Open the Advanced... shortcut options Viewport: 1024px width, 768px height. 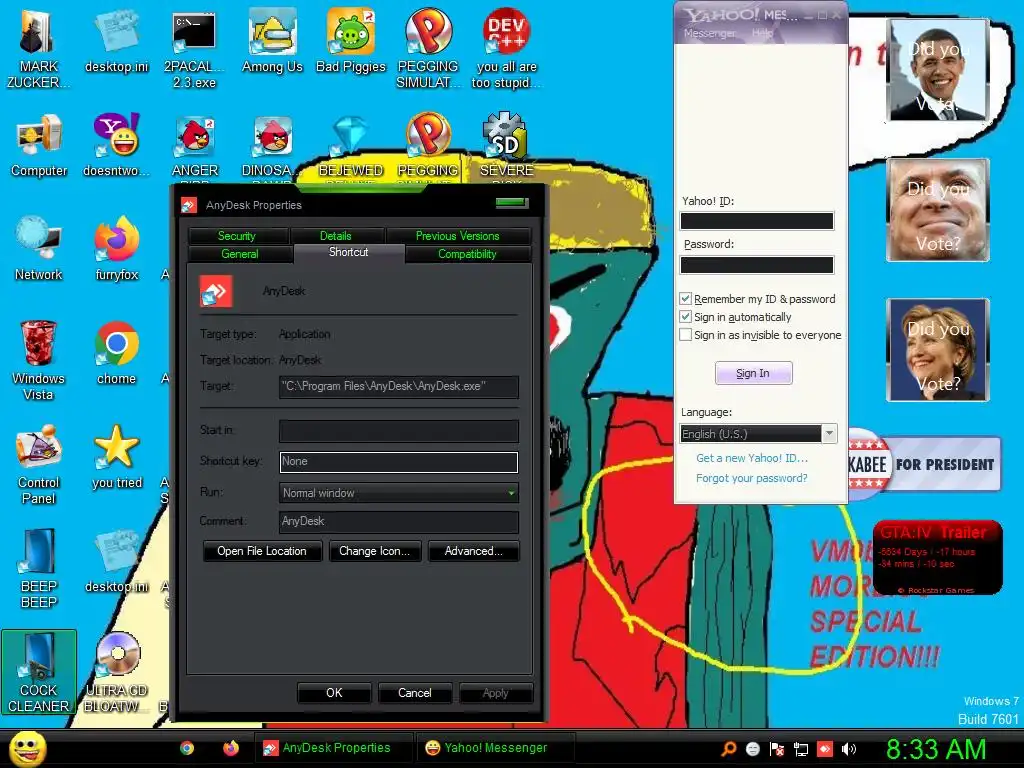coord(473,551)
